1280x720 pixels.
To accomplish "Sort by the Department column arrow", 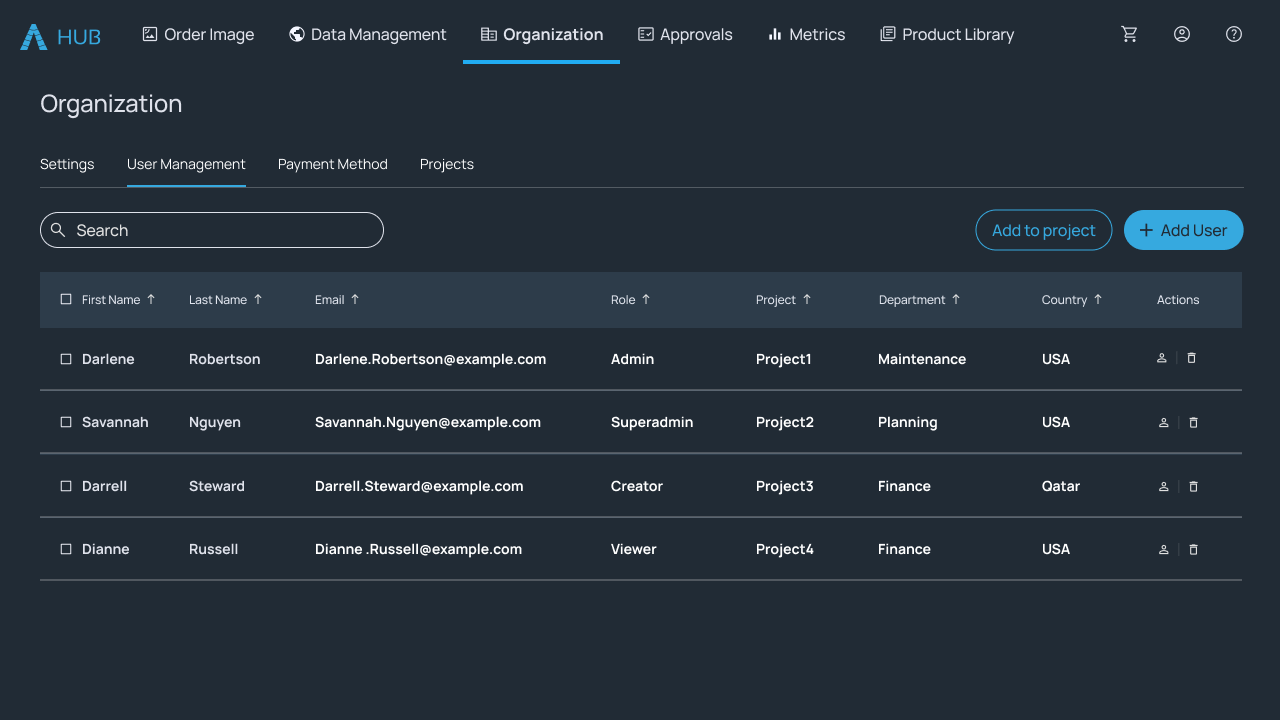I will point(956,298).
